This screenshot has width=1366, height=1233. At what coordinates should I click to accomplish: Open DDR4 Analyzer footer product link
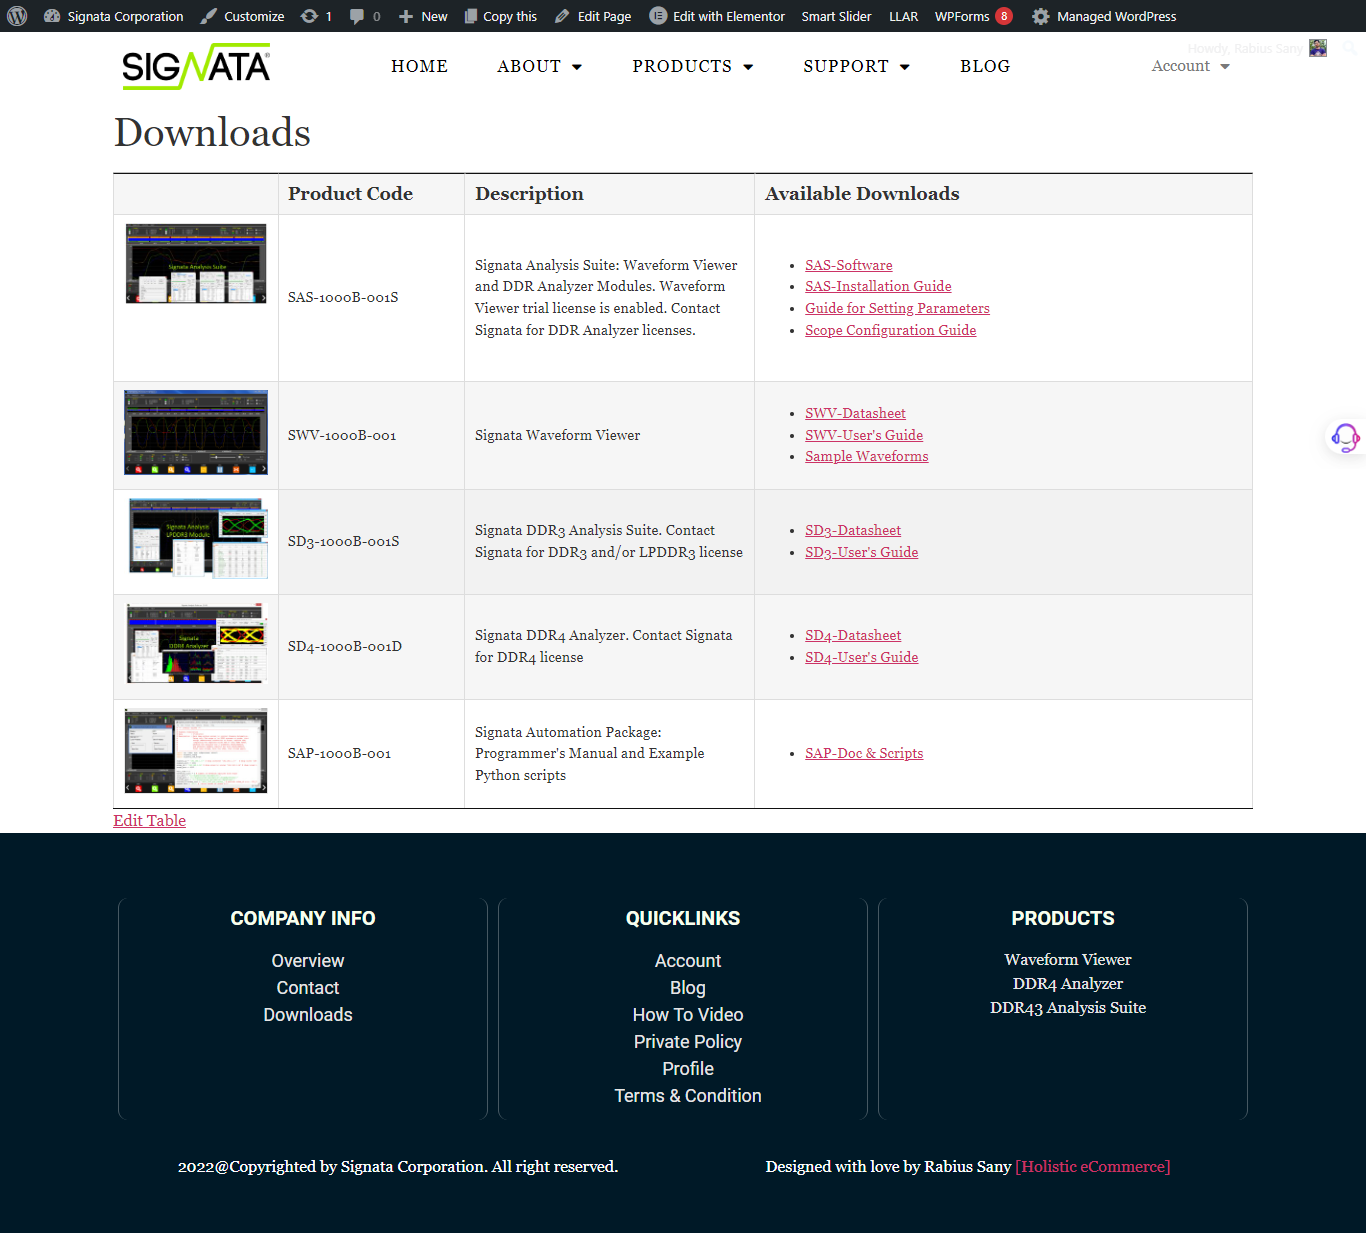pyautogui.click(x=1068, y=984)
